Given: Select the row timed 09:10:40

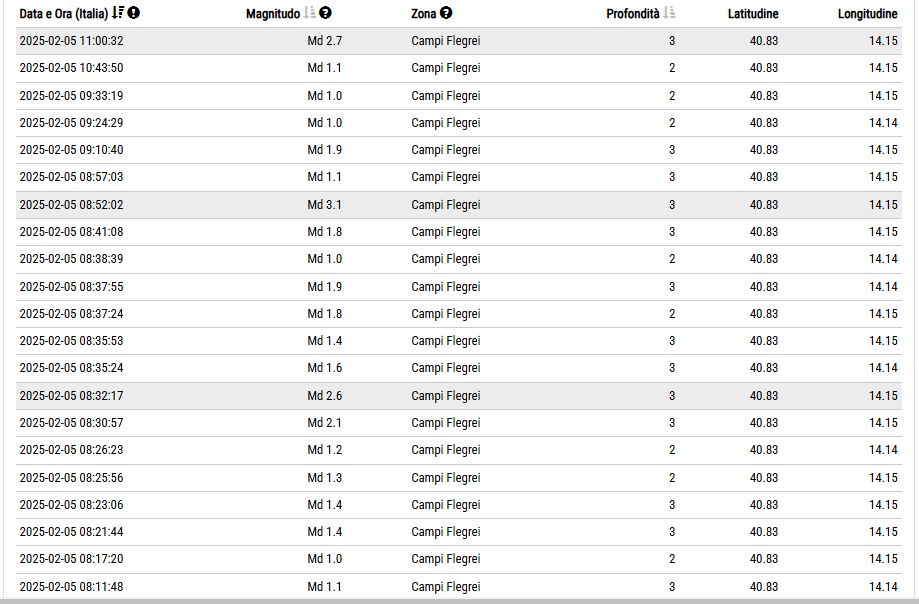Looking at the screenshot, I should (458, 150).
